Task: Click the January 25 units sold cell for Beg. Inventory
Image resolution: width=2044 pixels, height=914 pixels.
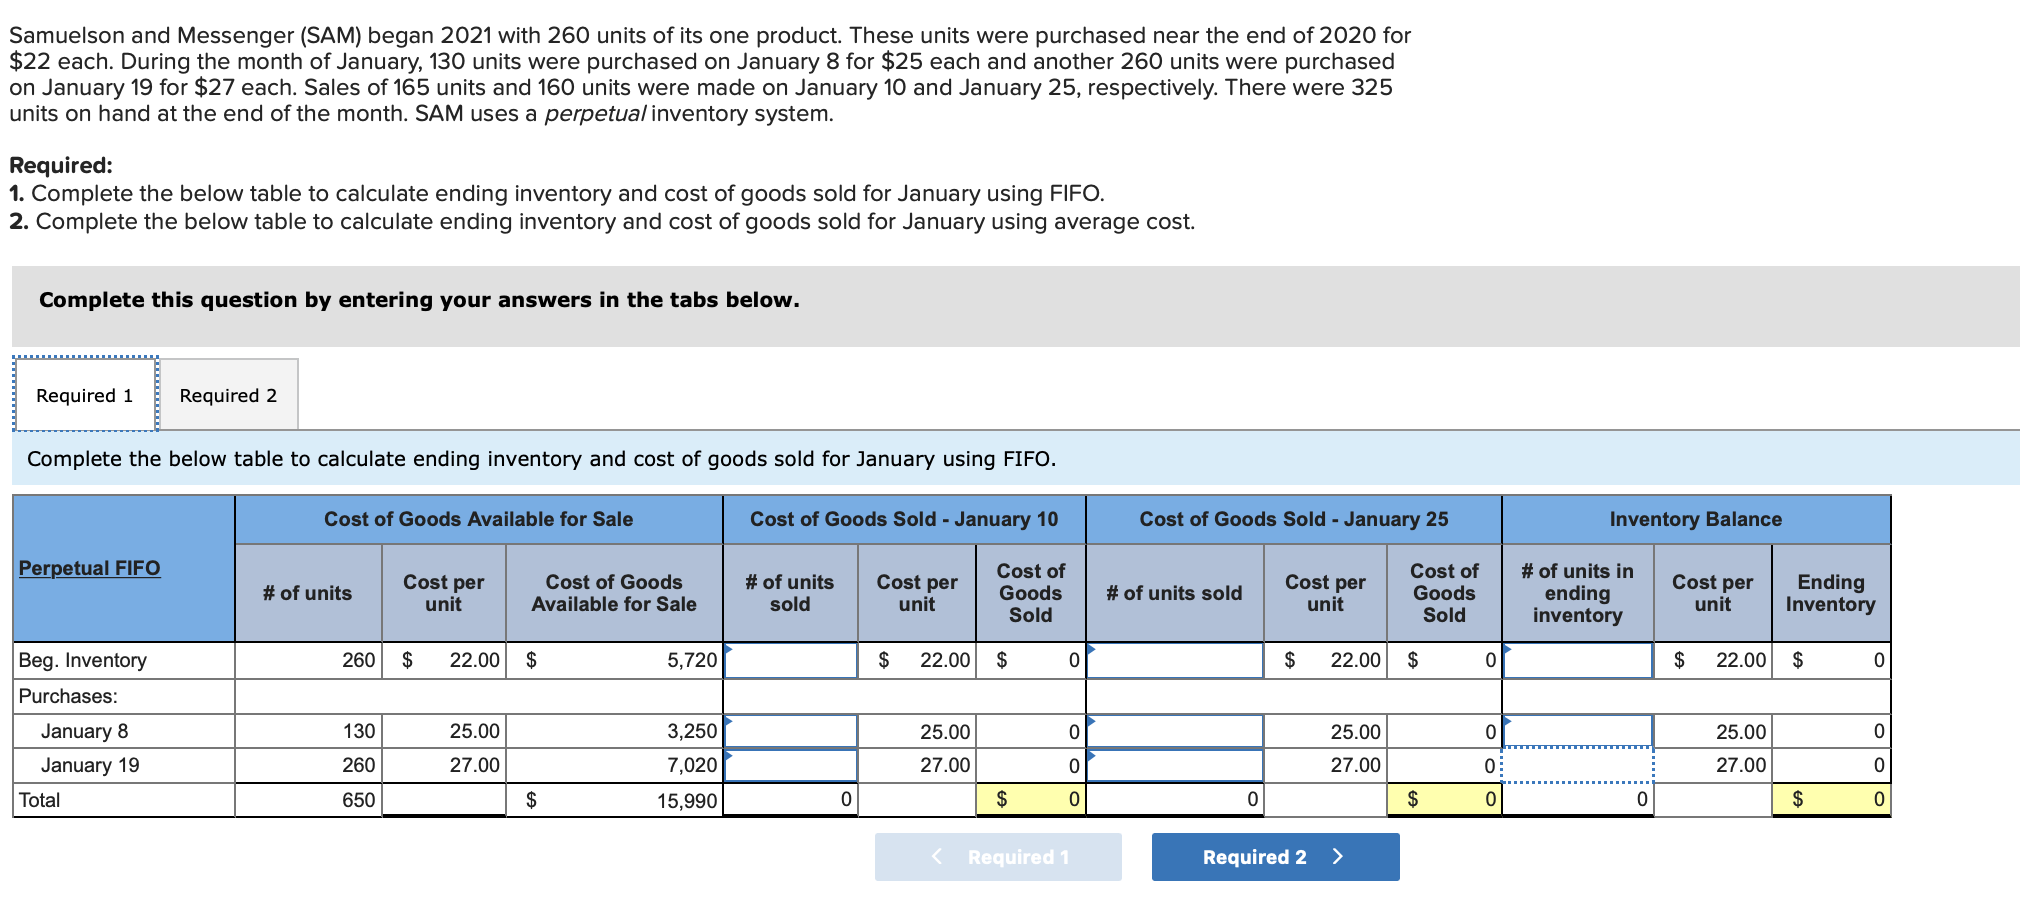Action: point(1175,660)
